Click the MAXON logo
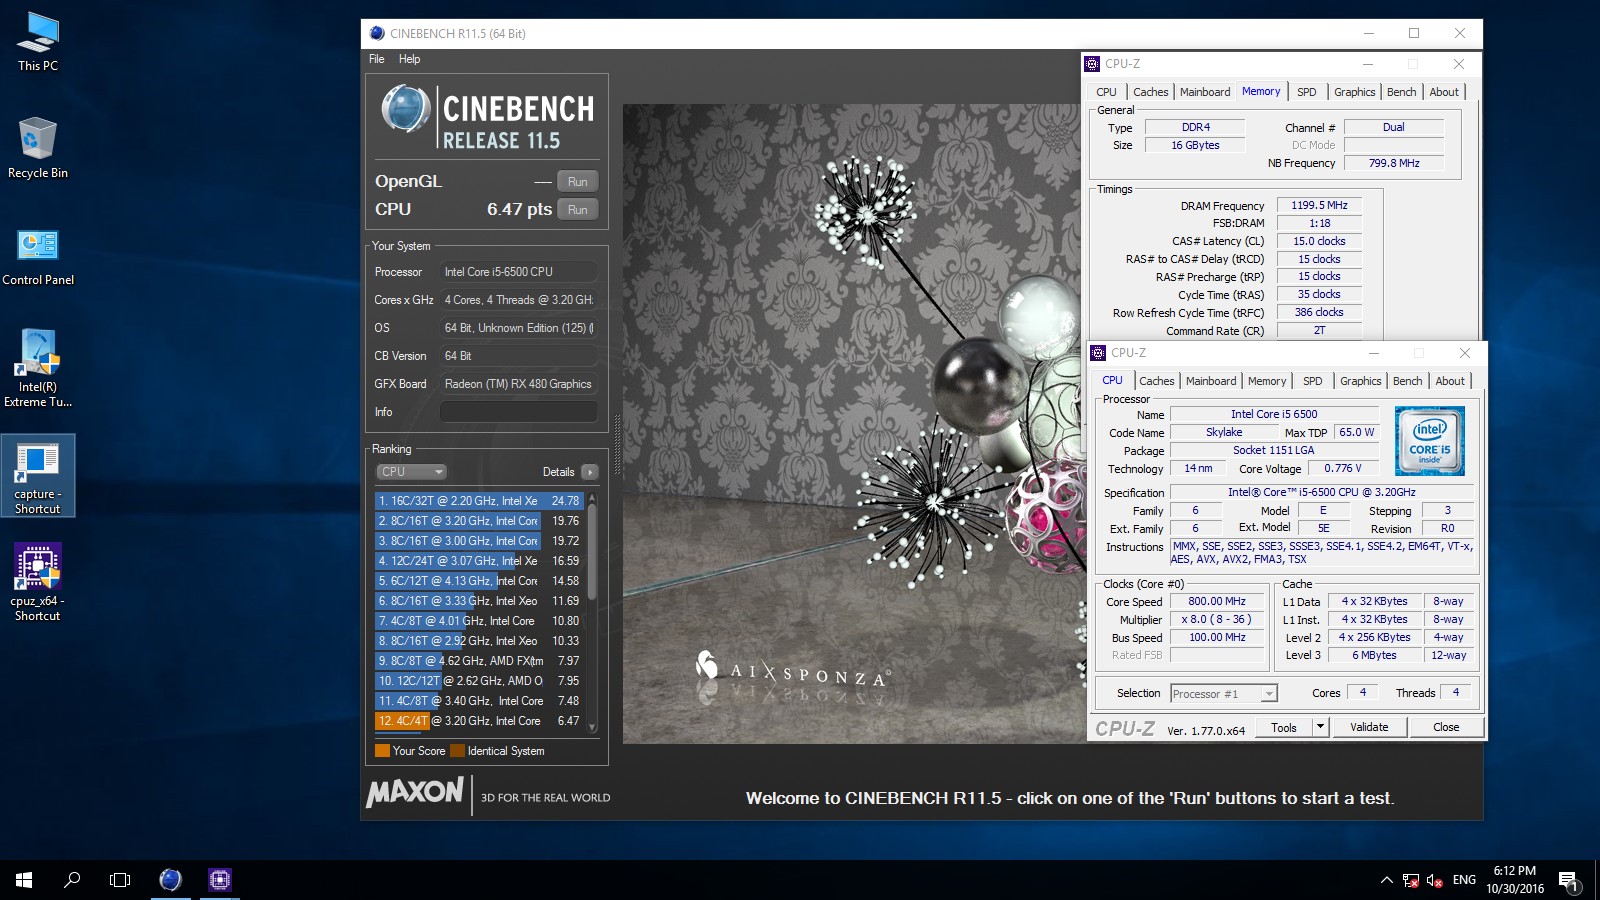 (x=415, y=793)
